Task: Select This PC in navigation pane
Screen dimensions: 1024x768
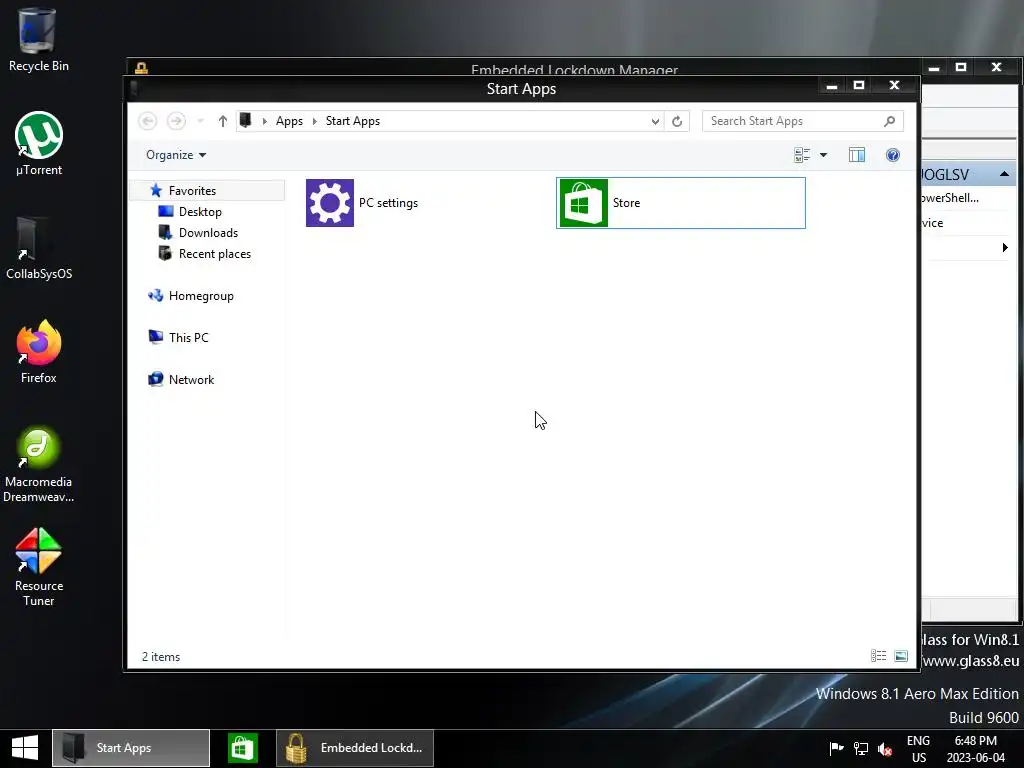Action: 189,338
